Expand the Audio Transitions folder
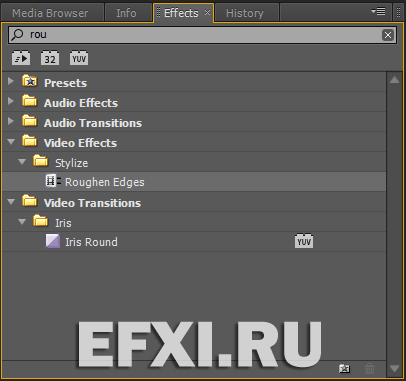The height and width of the screenshot is (381, 406). tap(11, 121)
